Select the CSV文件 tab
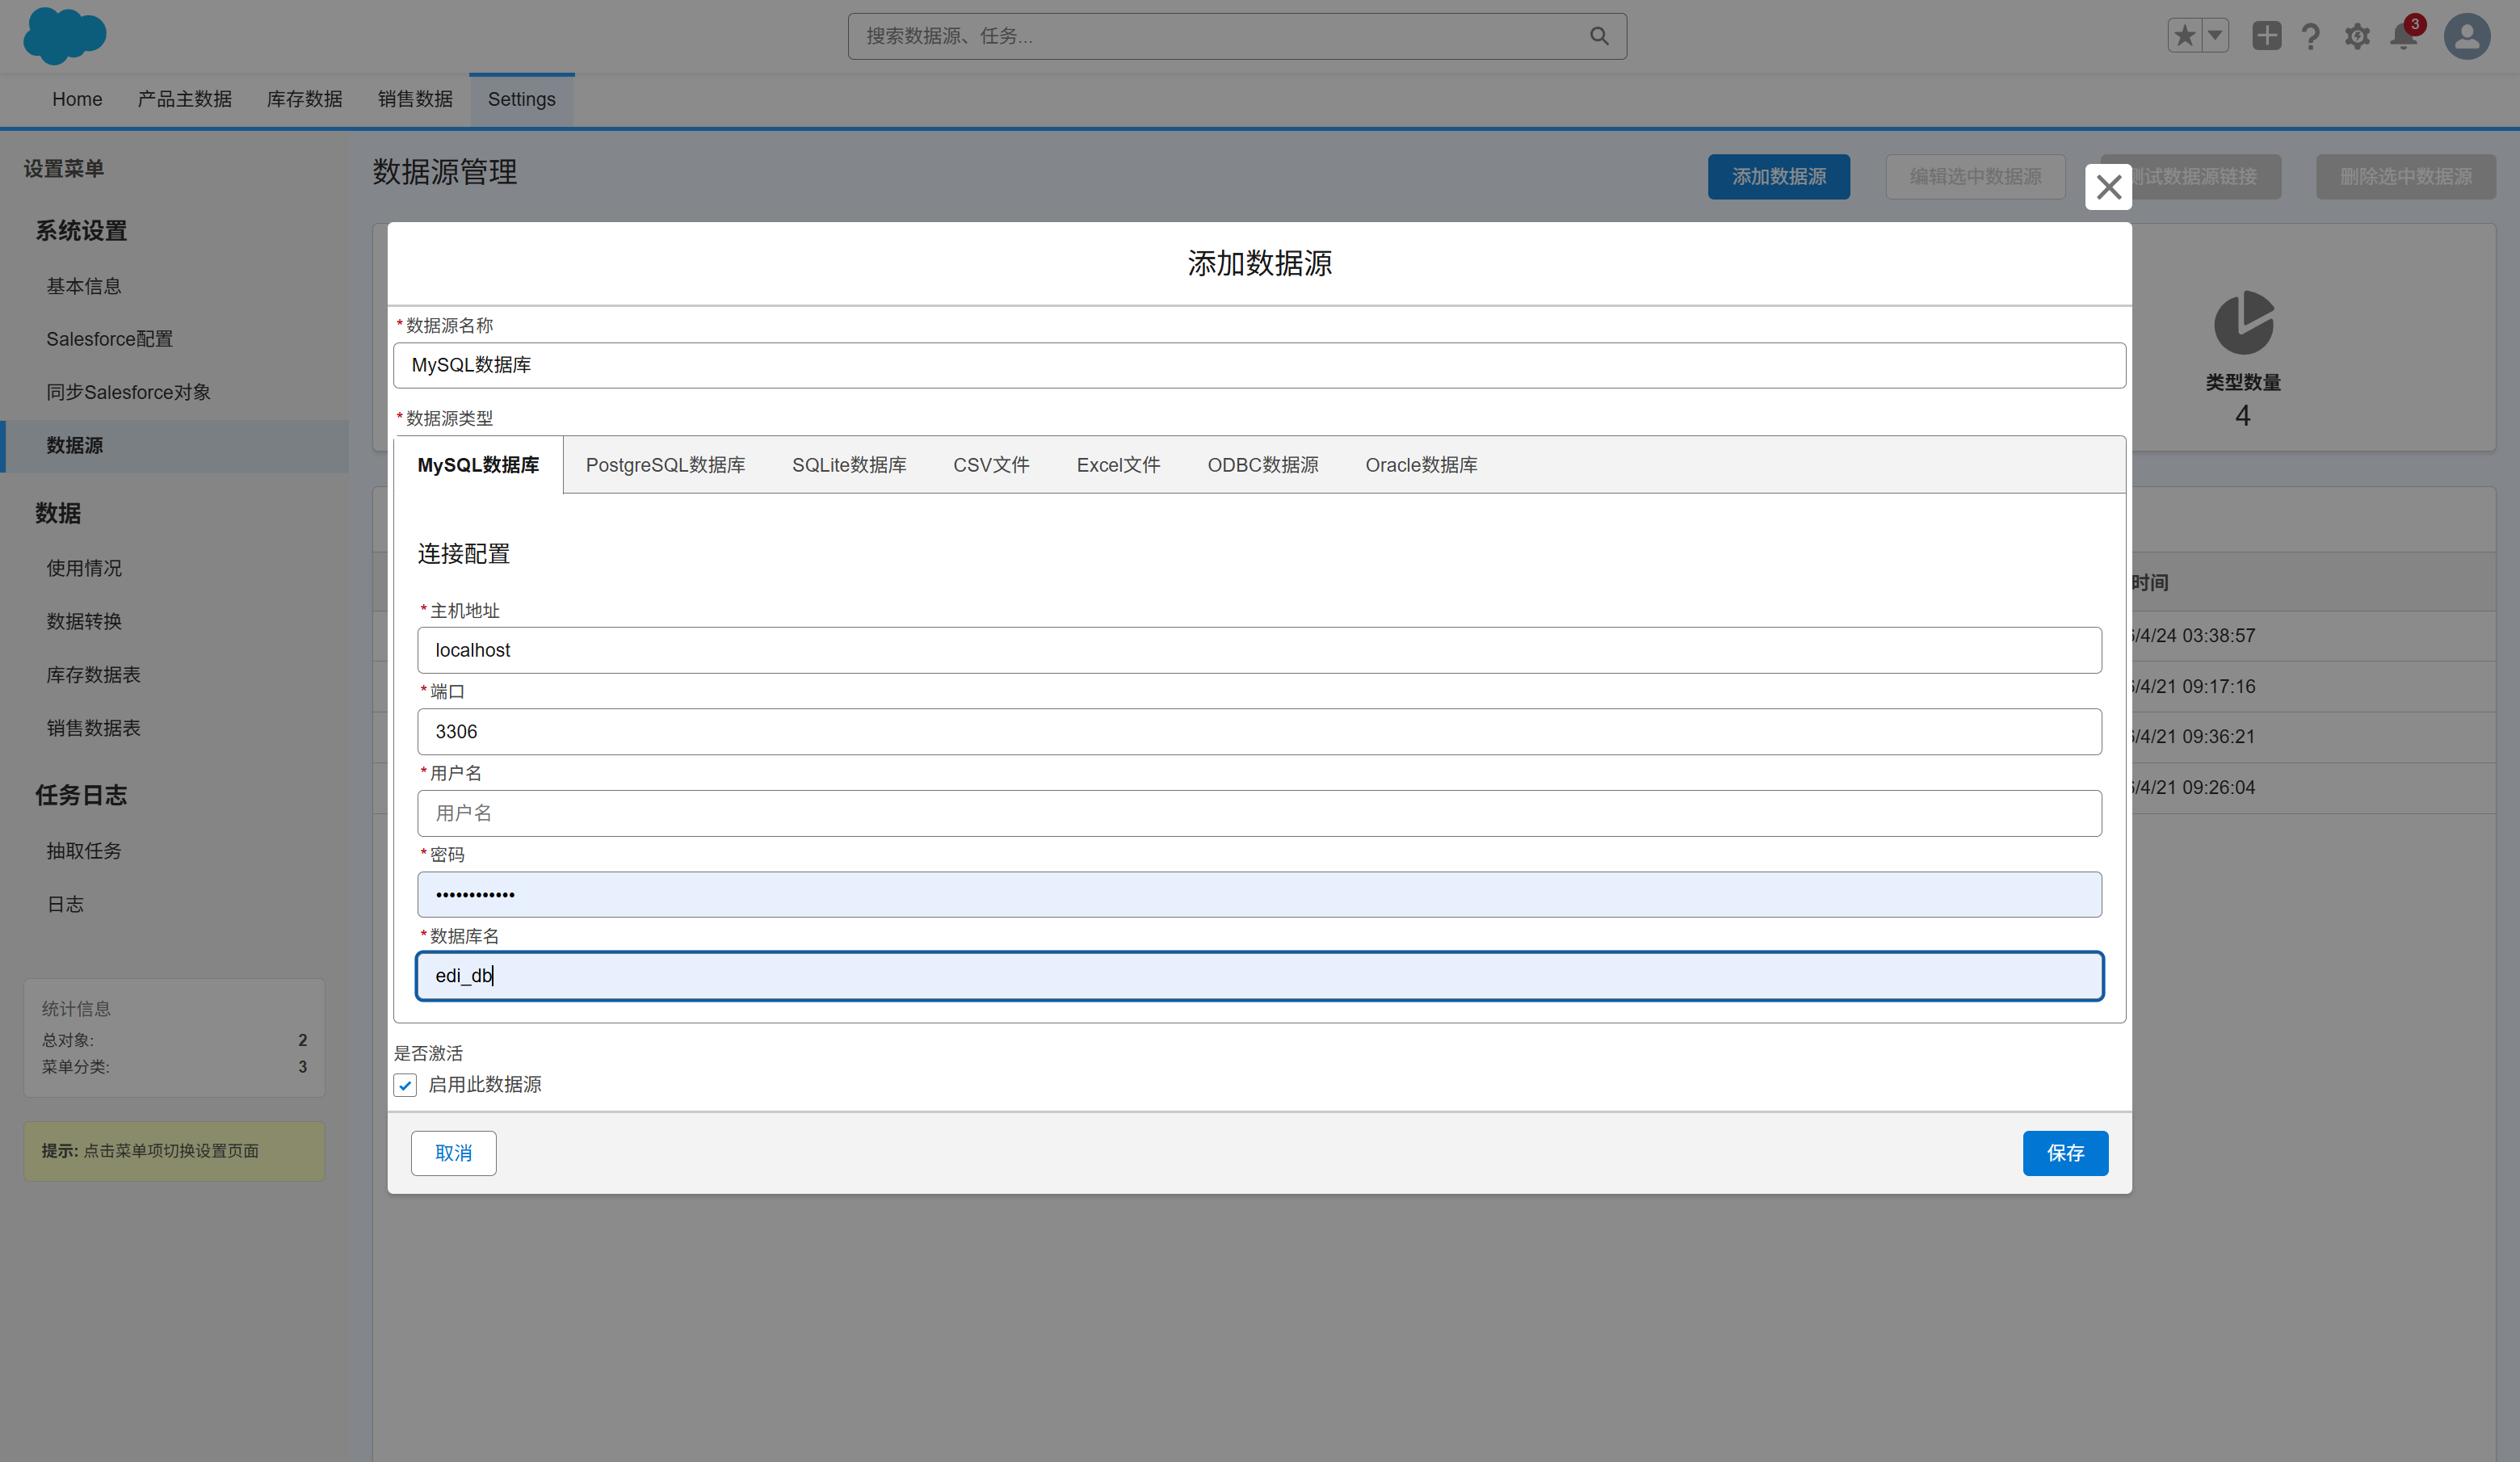The height and width of the screenshot is (1462, 2520). point(991,464)
